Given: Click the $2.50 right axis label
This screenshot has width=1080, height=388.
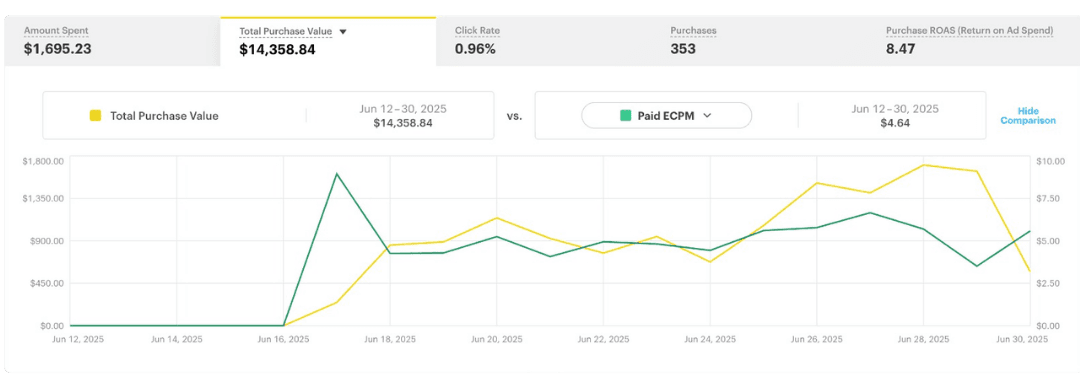Looking at the screenshot, I should pyautogui.click(x=1048, y=283).
